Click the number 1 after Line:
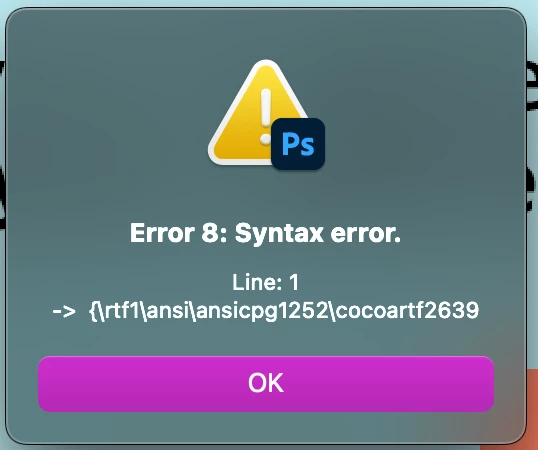Viewport: 538px width, 450px height. coord(294,283)
